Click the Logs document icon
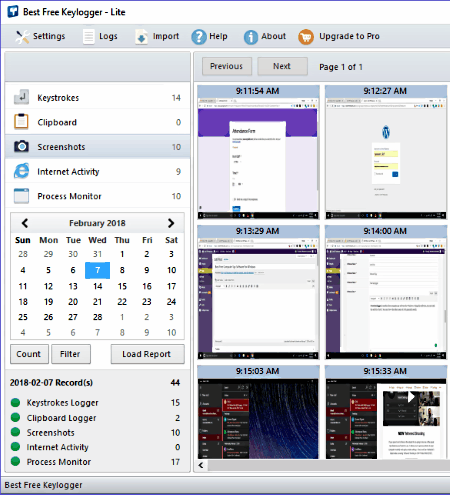The width and height of the screenshot is (450, 495). coord(89,37)
